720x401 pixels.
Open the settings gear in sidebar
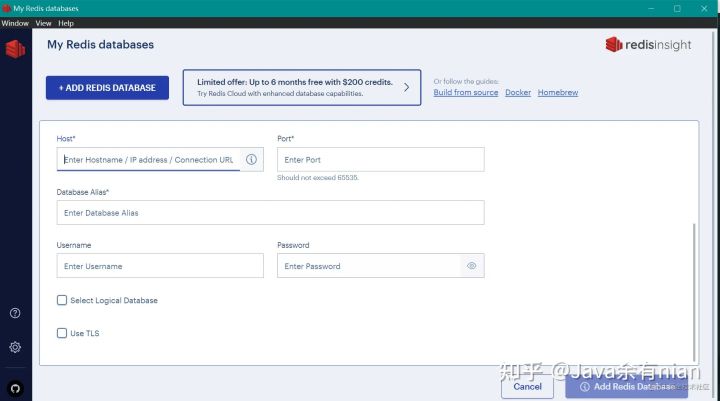pos(15,347)
